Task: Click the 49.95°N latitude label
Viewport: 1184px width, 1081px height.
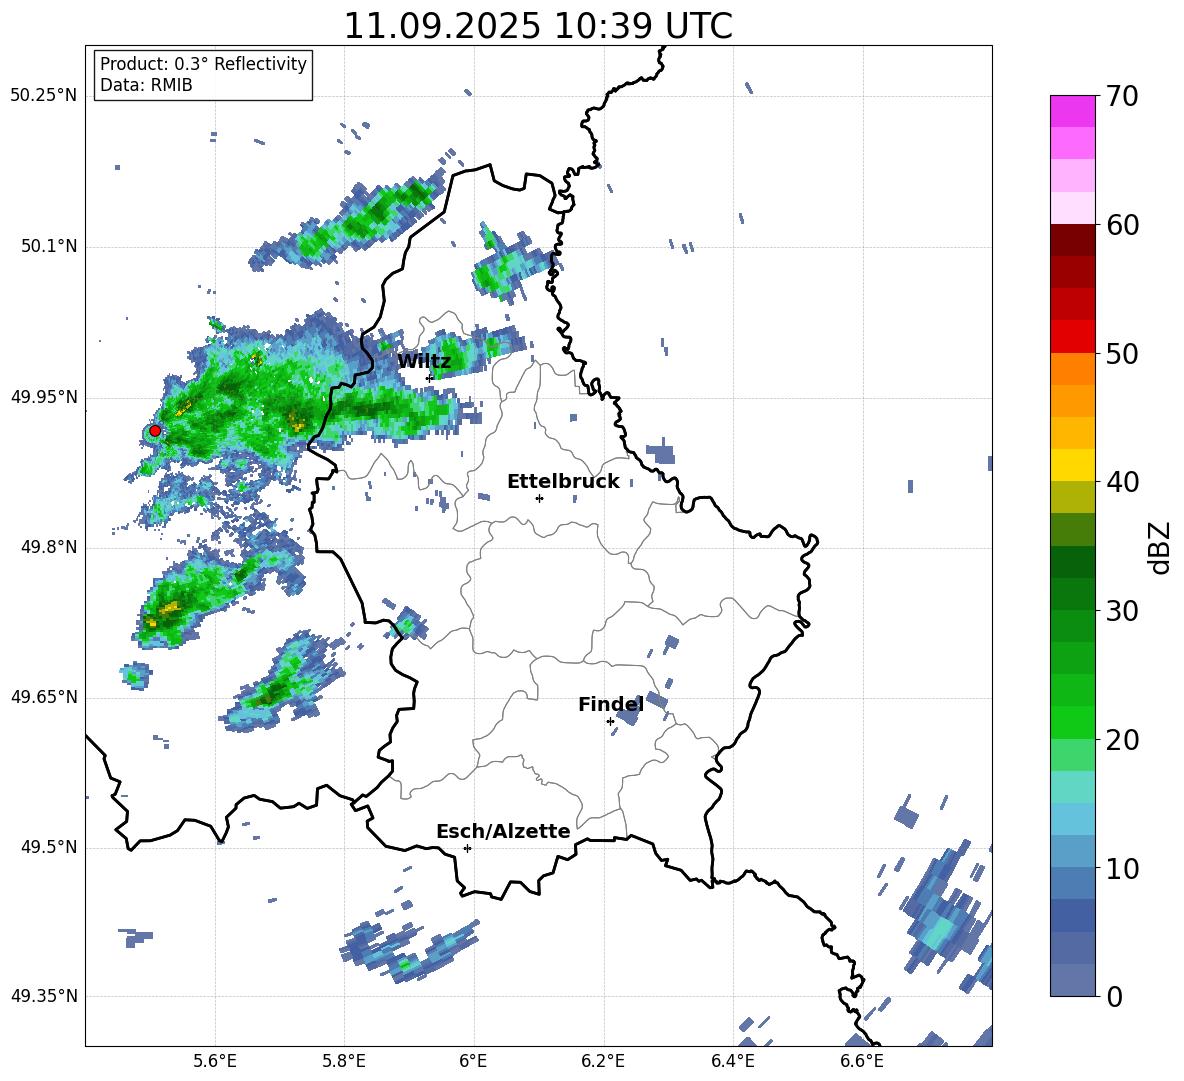Action: tap(44, 397)
